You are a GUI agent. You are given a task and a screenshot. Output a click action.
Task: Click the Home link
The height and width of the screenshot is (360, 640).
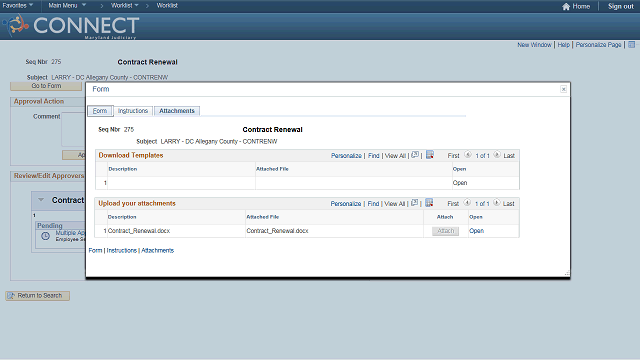point(581,6)
